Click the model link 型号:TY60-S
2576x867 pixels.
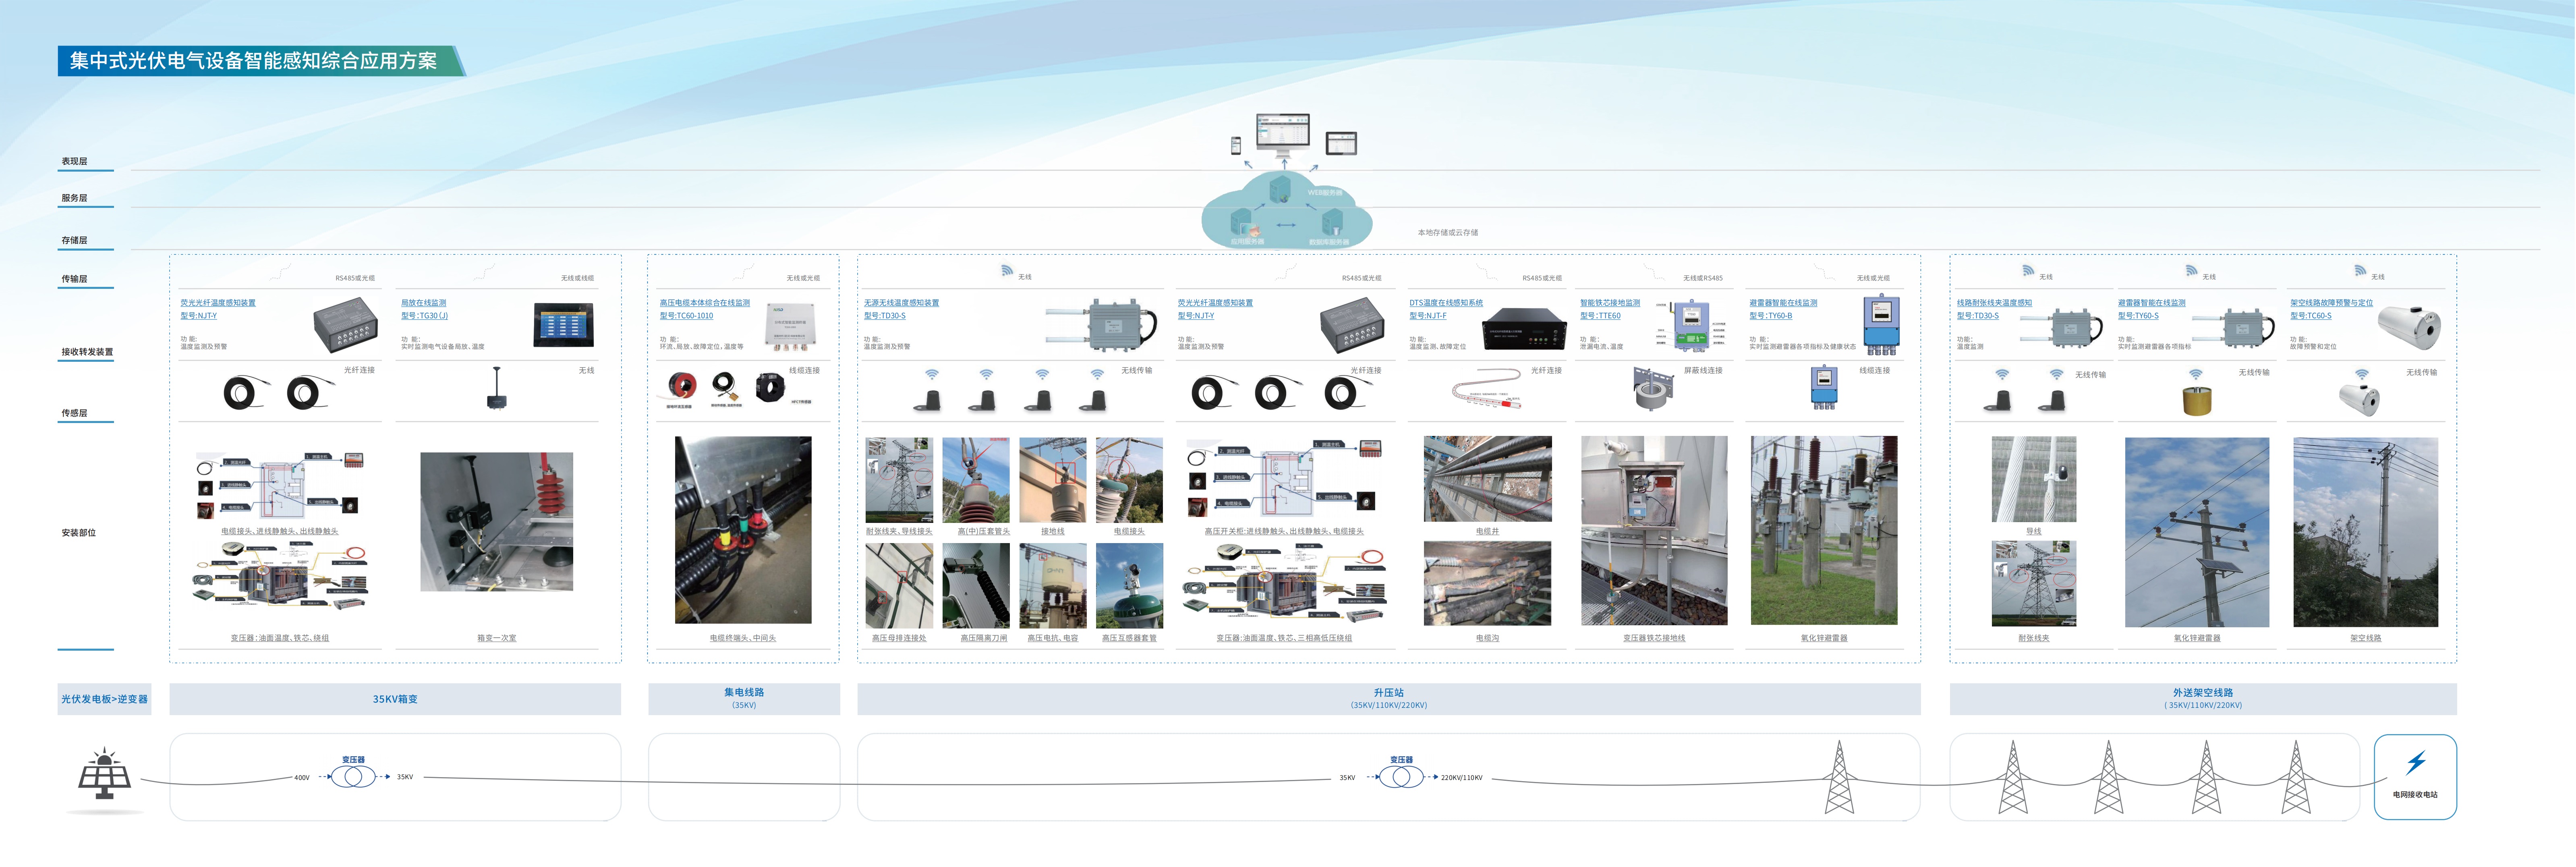2138,316
